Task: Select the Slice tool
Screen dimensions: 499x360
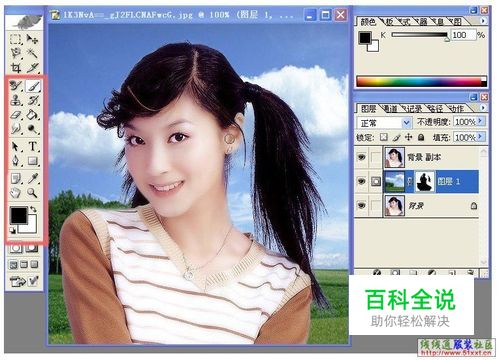Action: point(32,67)
